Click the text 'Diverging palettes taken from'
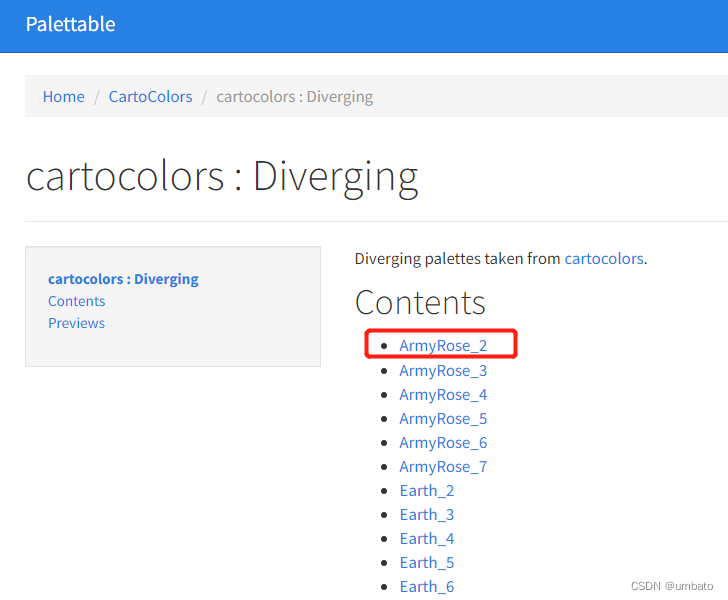The width and height of the screenshot is (728, 600). [457, 258]
